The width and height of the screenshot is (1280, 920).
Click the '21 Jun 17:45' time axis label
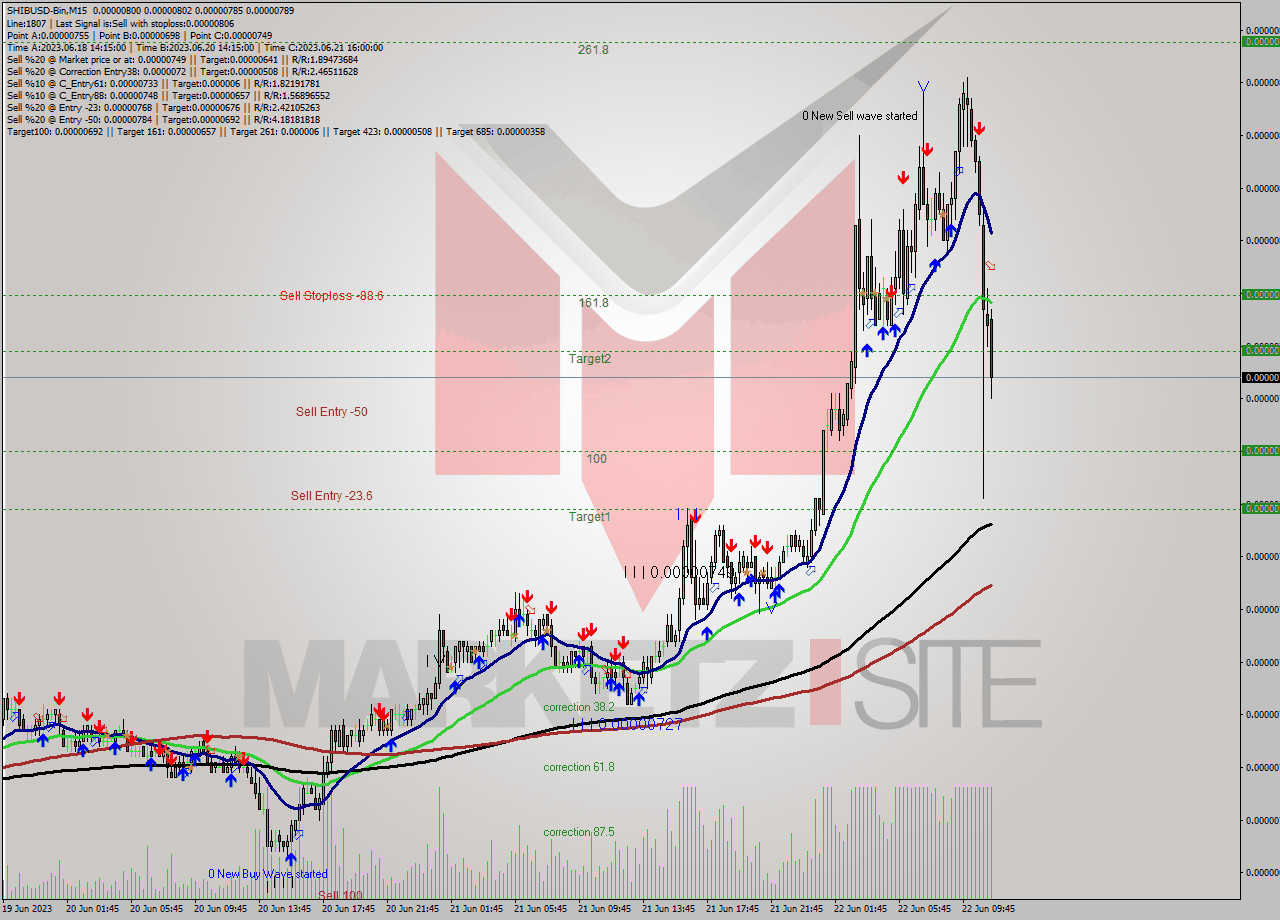pos(733,909)
